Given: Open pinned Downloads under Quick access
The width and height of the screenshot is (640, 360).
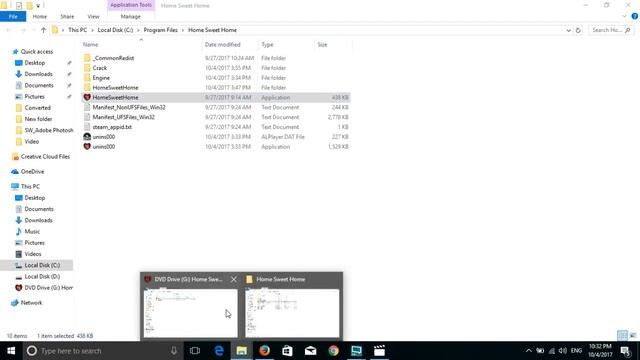Looking at the screenshot, I should tap(38, 74).
